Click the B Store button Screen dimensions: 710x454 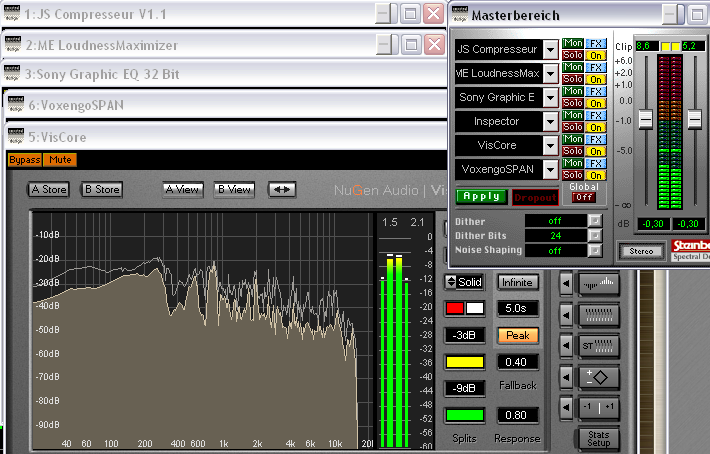point(102,190)
